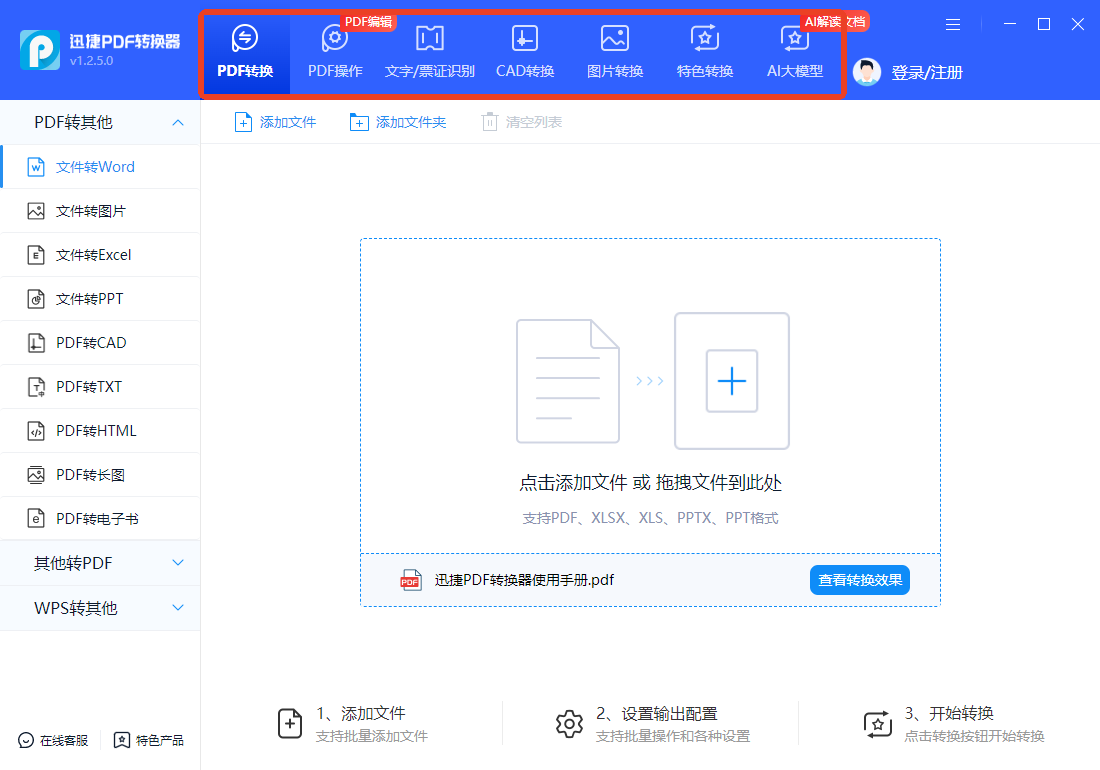
Task: Click the 特色产品 star icon
Action: pos(121,740)
